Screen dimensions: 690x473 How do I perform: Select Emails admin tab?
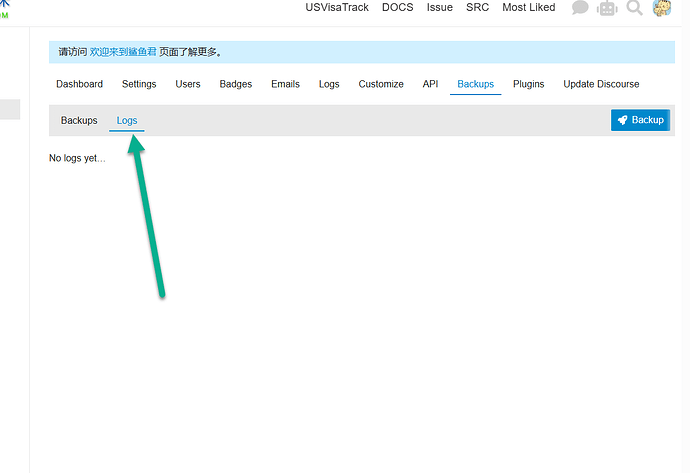point(286,84)
